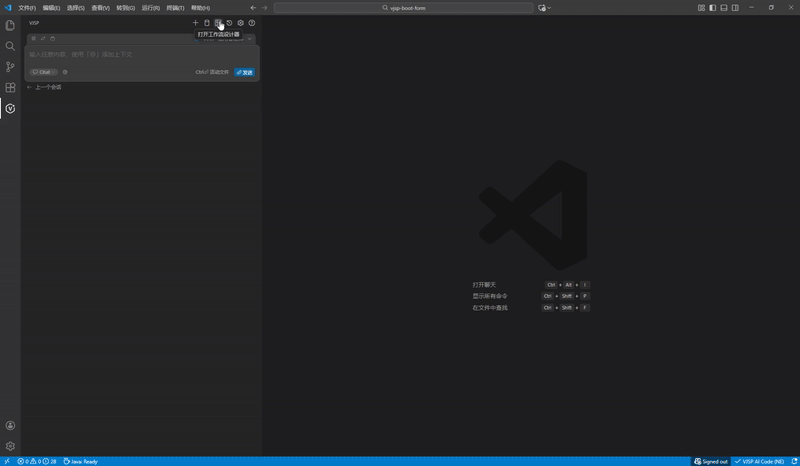Click the 发送 send button

pyautogui.click(x=245, y=72)
